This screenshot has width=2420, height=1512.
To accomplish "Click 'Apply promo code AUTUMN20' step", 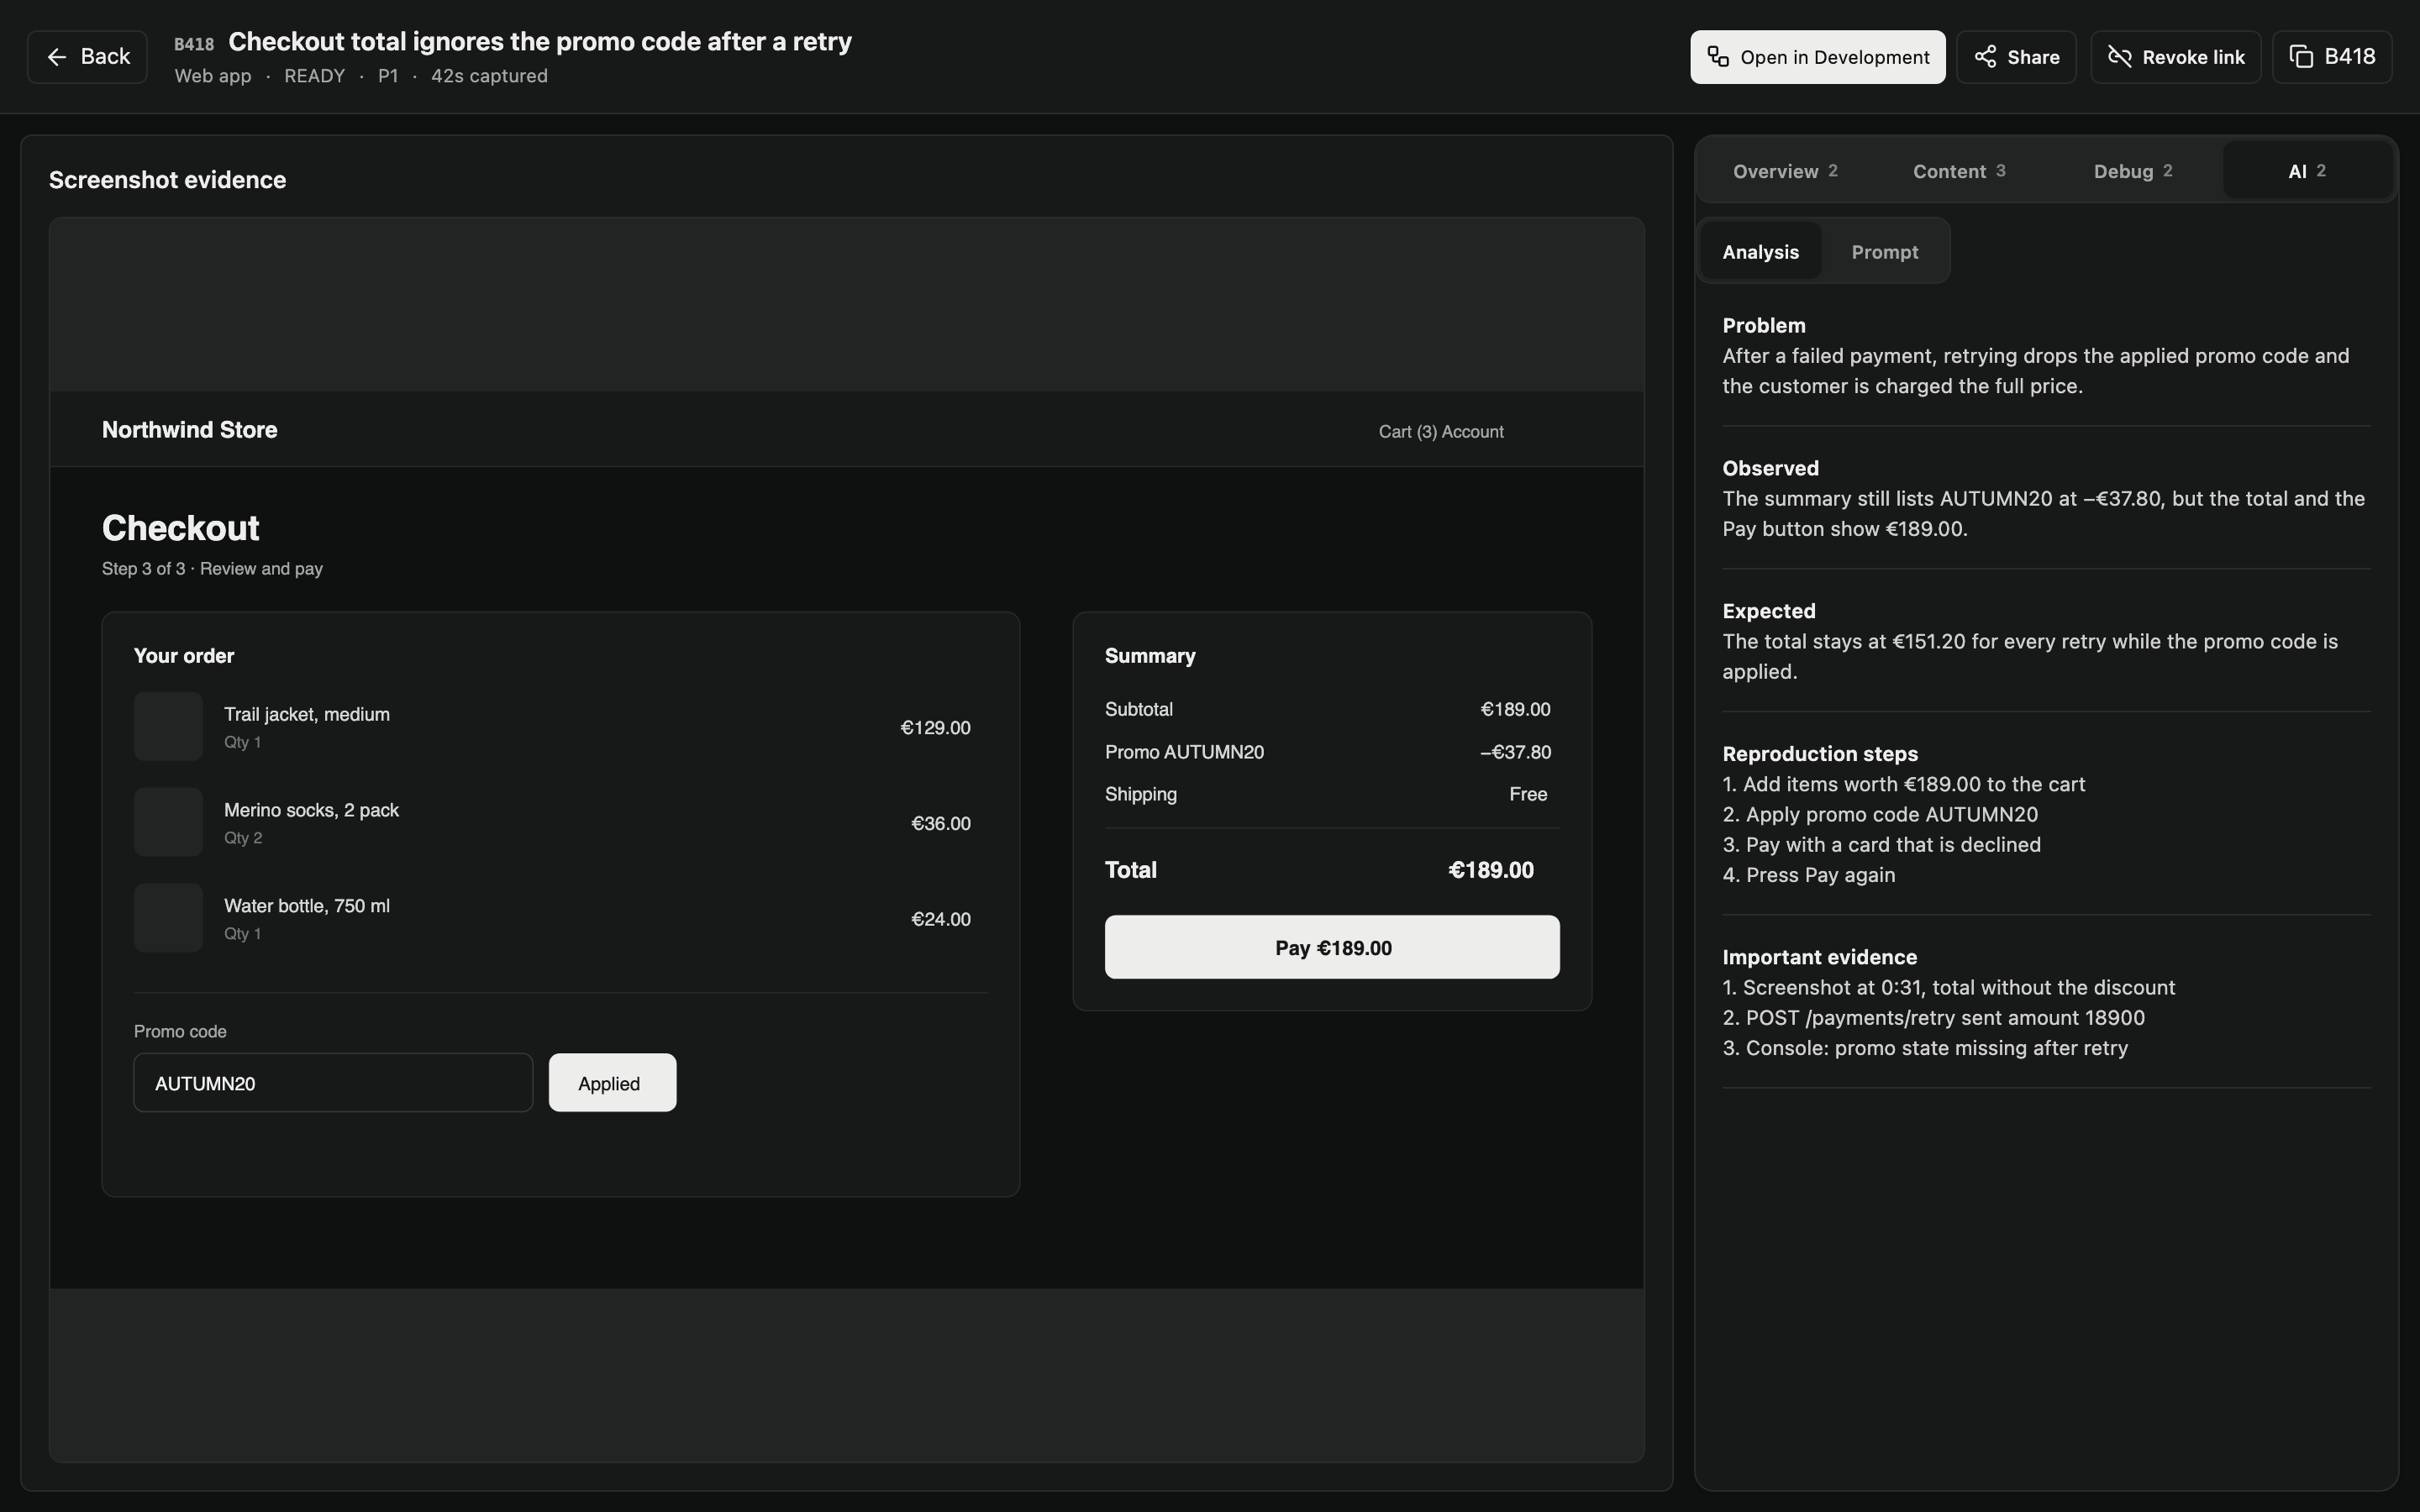I will click(x=1880, y=815).
